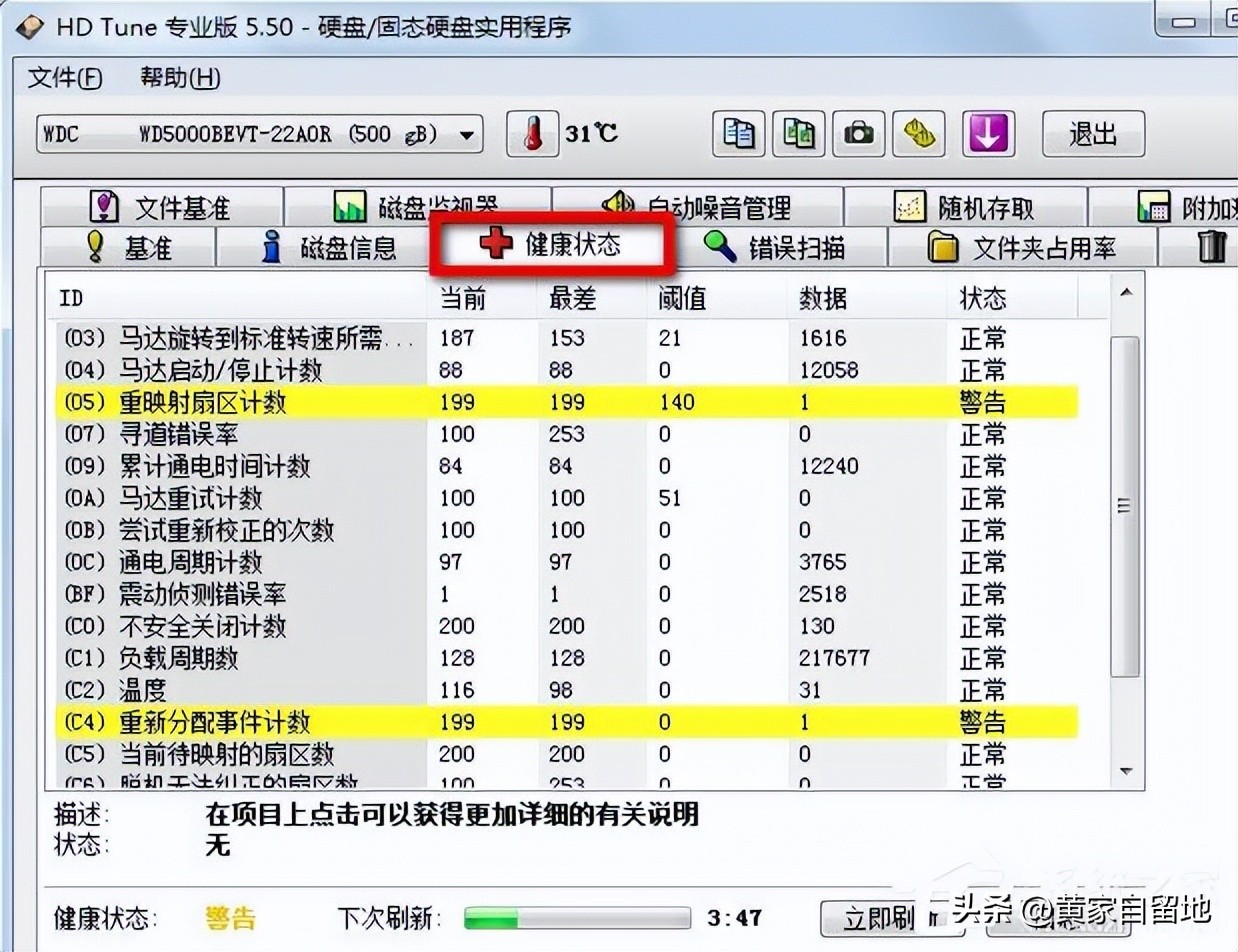Click the camera screenshot capture icon
This screenshot has height=952, width=1238.
[x=859, y=133]
